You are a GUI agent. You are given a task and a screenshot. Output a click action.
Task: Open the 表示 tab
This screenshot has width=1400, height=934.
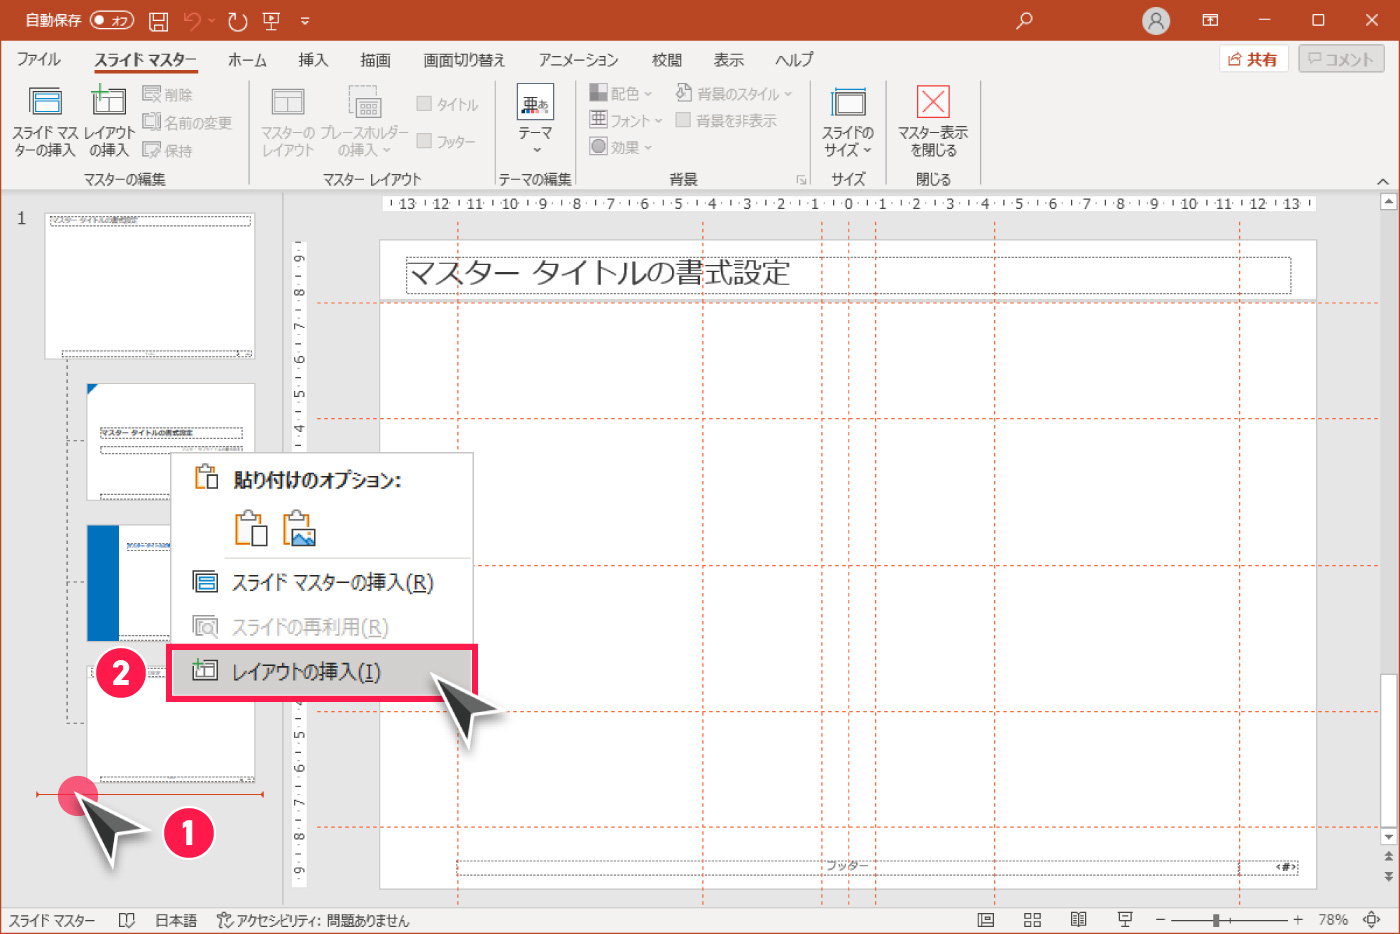pos(728,60)
